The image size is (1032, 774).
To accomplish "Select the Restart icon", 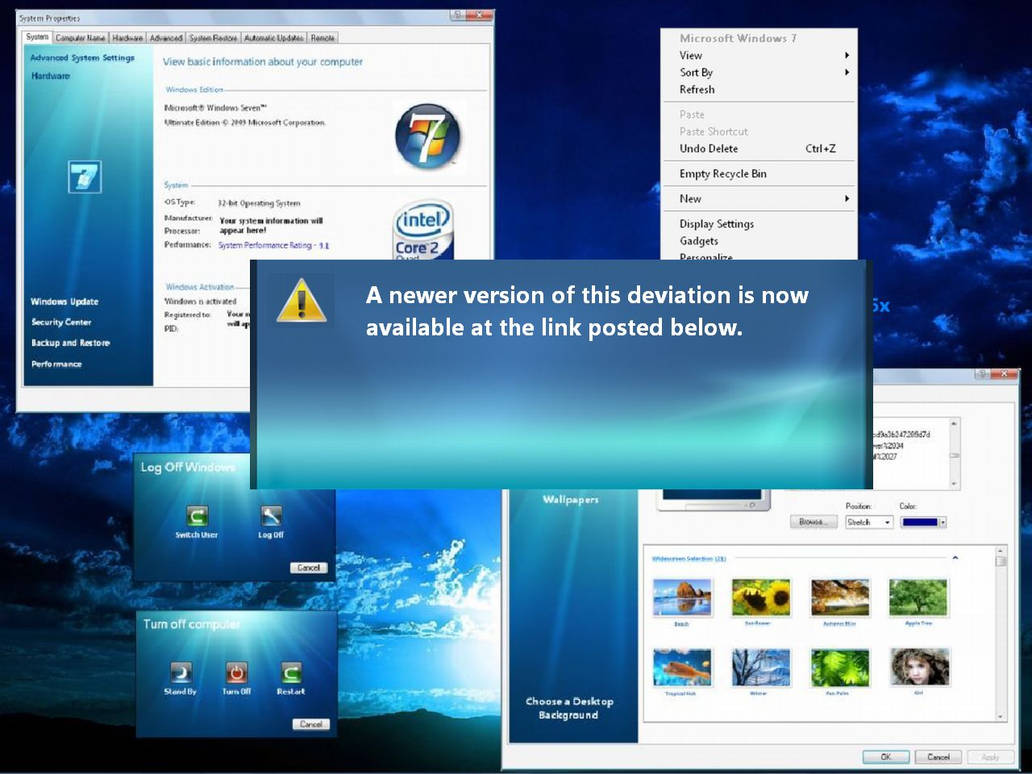I will click(293, 673).
